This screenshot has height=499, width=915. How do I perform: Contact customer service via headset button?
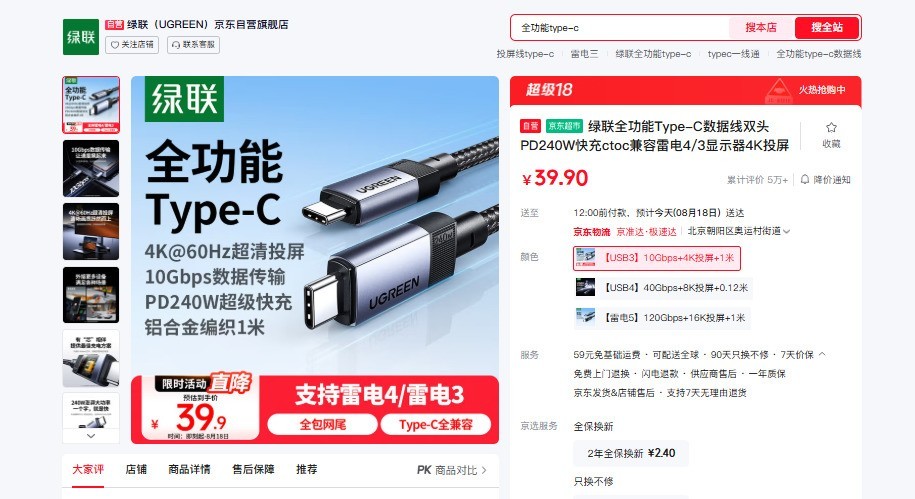193,45
